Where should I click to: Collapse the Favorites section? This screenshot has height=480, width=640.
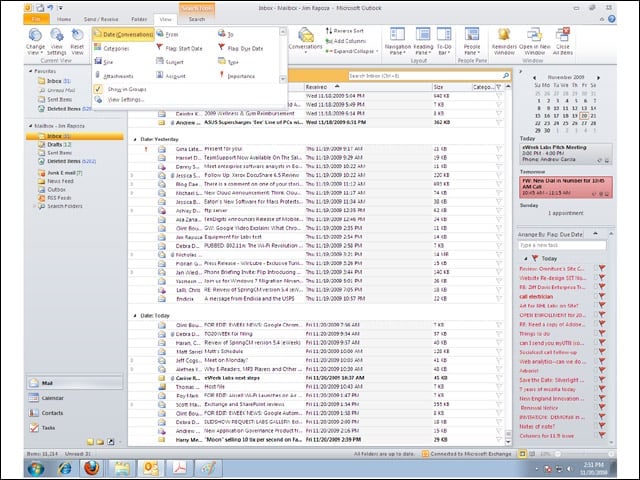click(x=30, y=71)
